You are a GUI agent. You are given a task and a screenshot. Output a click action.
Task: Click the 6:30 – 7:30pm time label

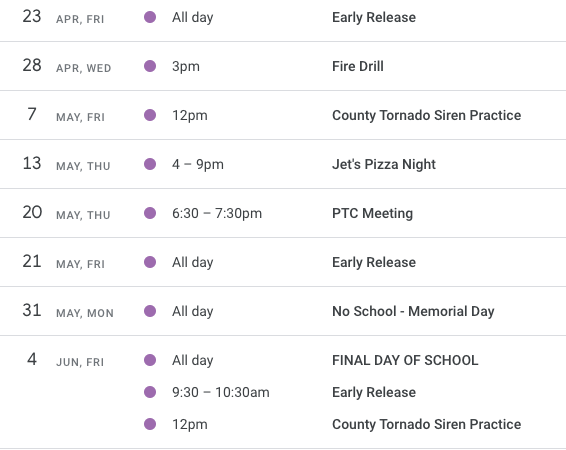pos(217,213)
